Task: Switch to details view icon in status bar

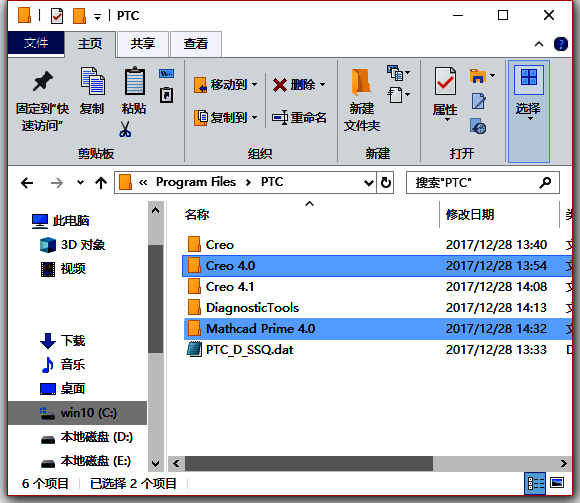Action: pos(535,483)
